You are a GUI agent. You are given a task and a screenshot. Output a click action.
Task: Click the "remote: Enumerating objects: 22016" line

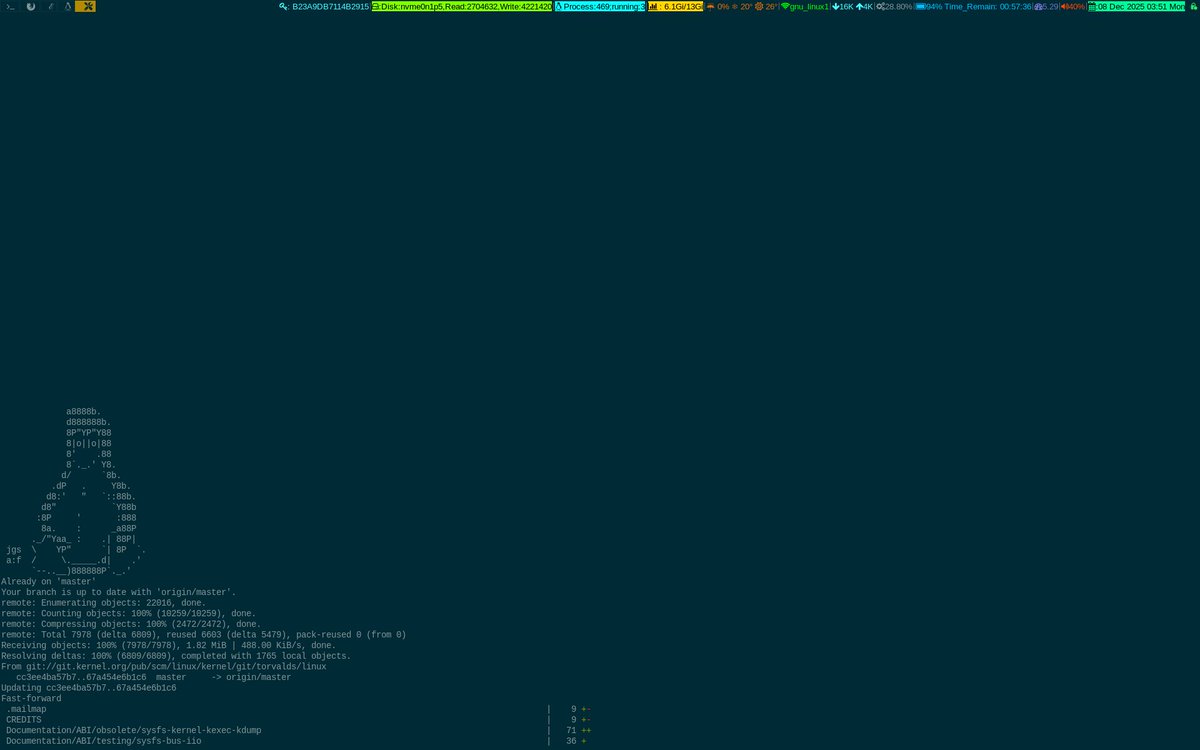pos(104,603)
